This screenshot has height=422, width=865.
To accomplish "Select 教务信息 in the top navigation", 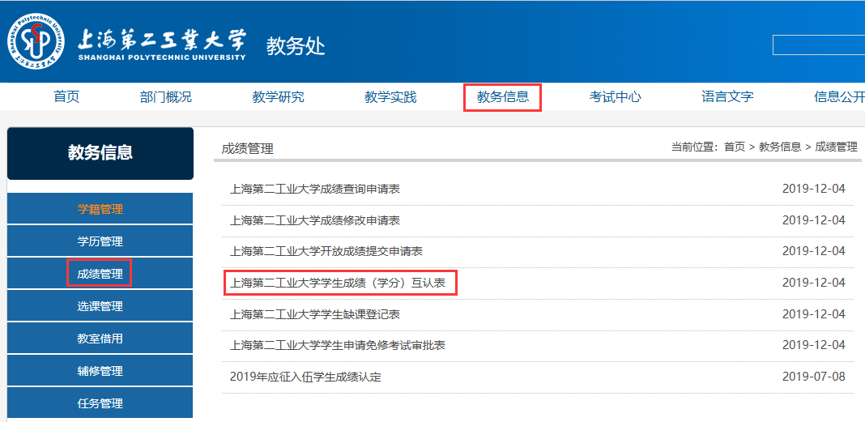I will pyautogui.click(x=503, y=97).
